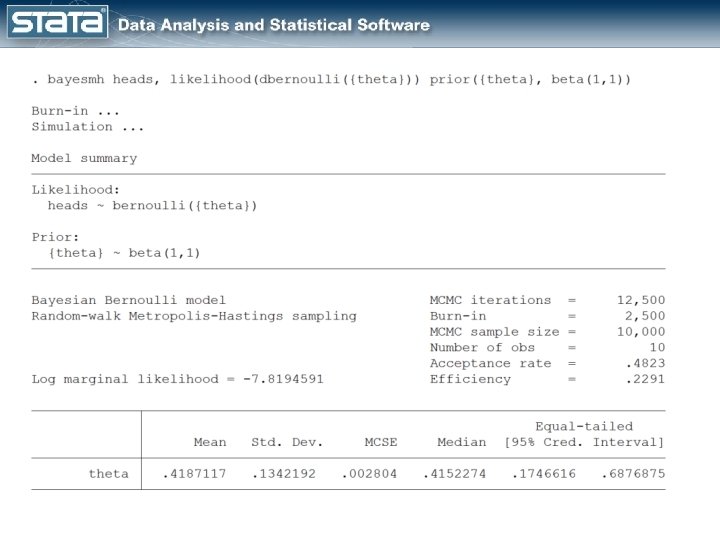The height and width of the screenshot is (540, 720).
Task: Select the "Random-walk Metropolis-Hastings sampling" line
Action: 193,316
